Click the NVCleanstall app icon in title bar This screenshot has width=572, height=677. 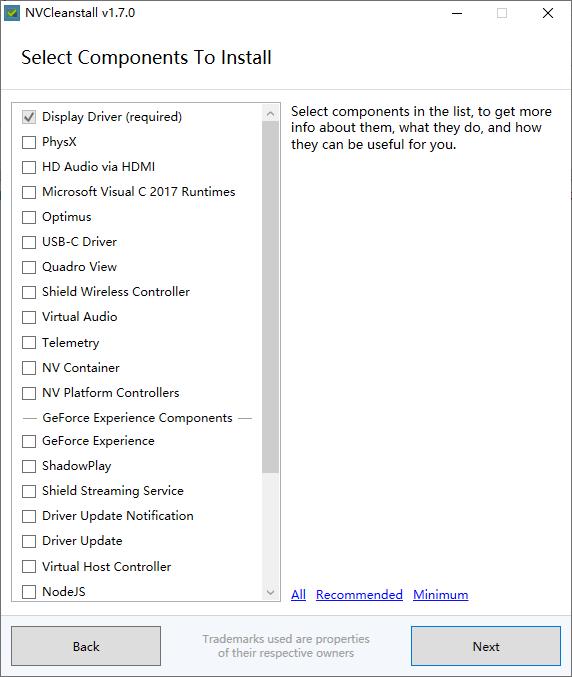pos(12,13)
